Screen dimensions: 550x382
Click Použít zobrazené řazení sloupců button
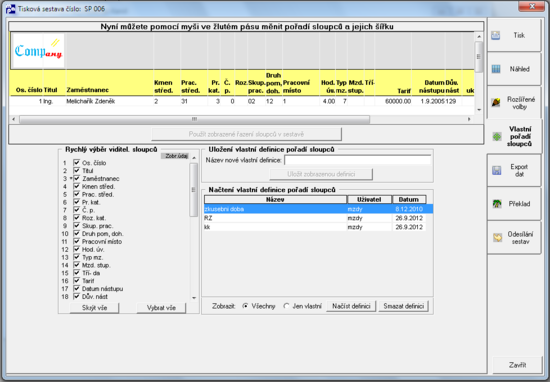click(246, 134)
